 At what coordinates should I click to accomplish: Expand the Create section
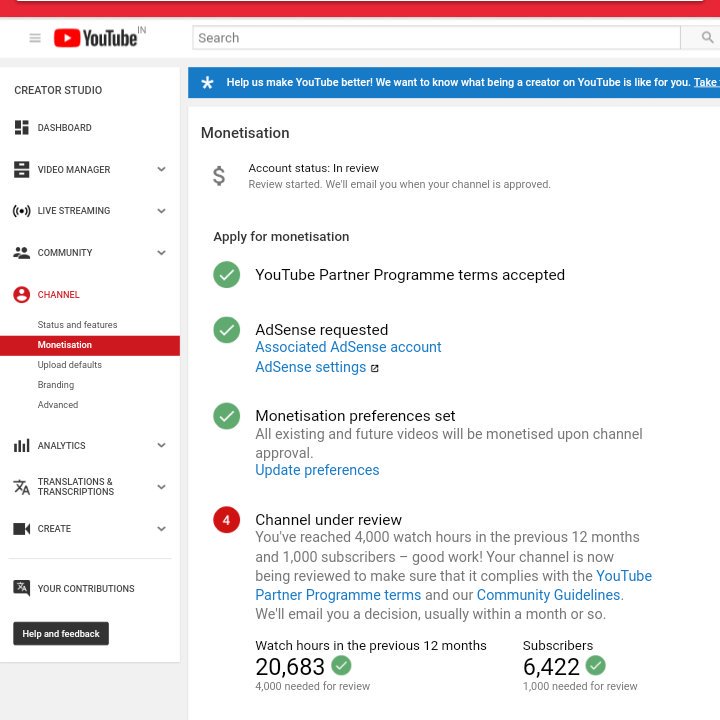pyautogui.click(x=161, y=529)
